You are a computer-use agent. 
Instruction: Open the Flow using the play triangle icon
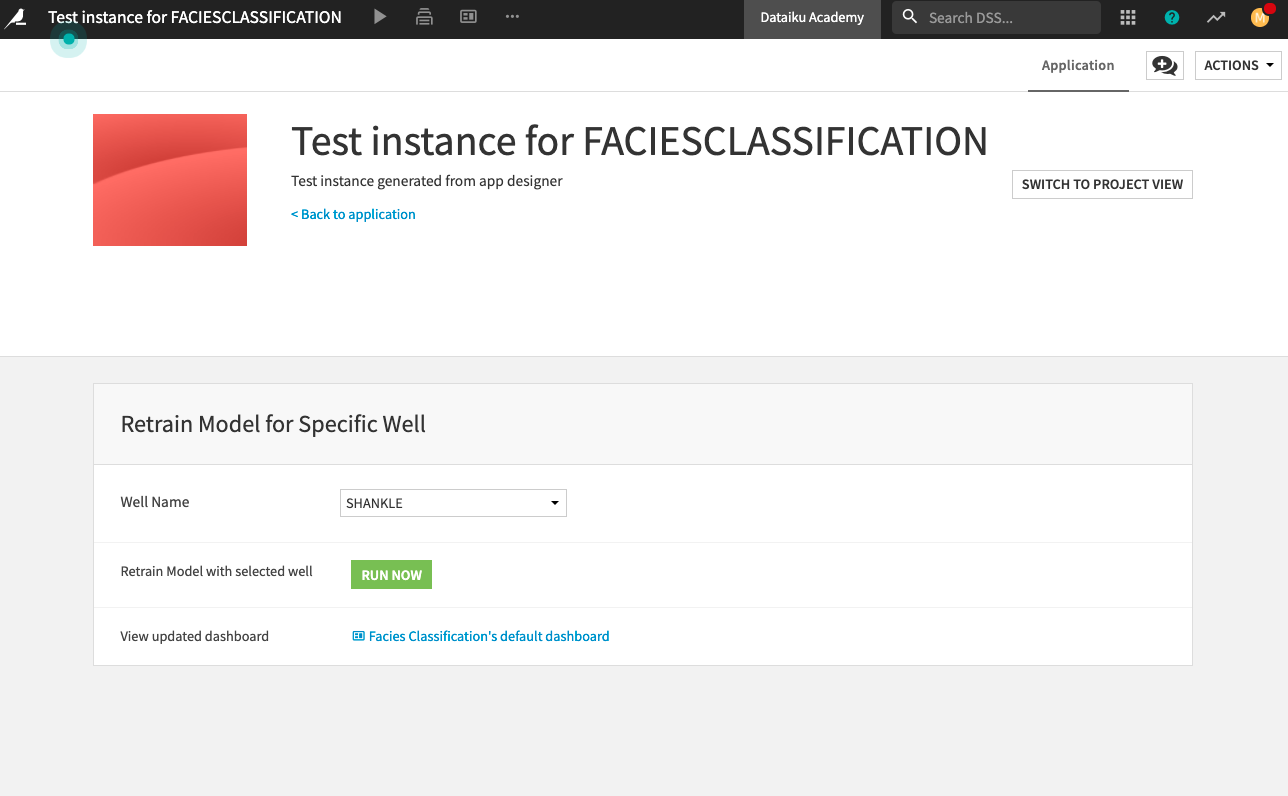tap(379, 17)
